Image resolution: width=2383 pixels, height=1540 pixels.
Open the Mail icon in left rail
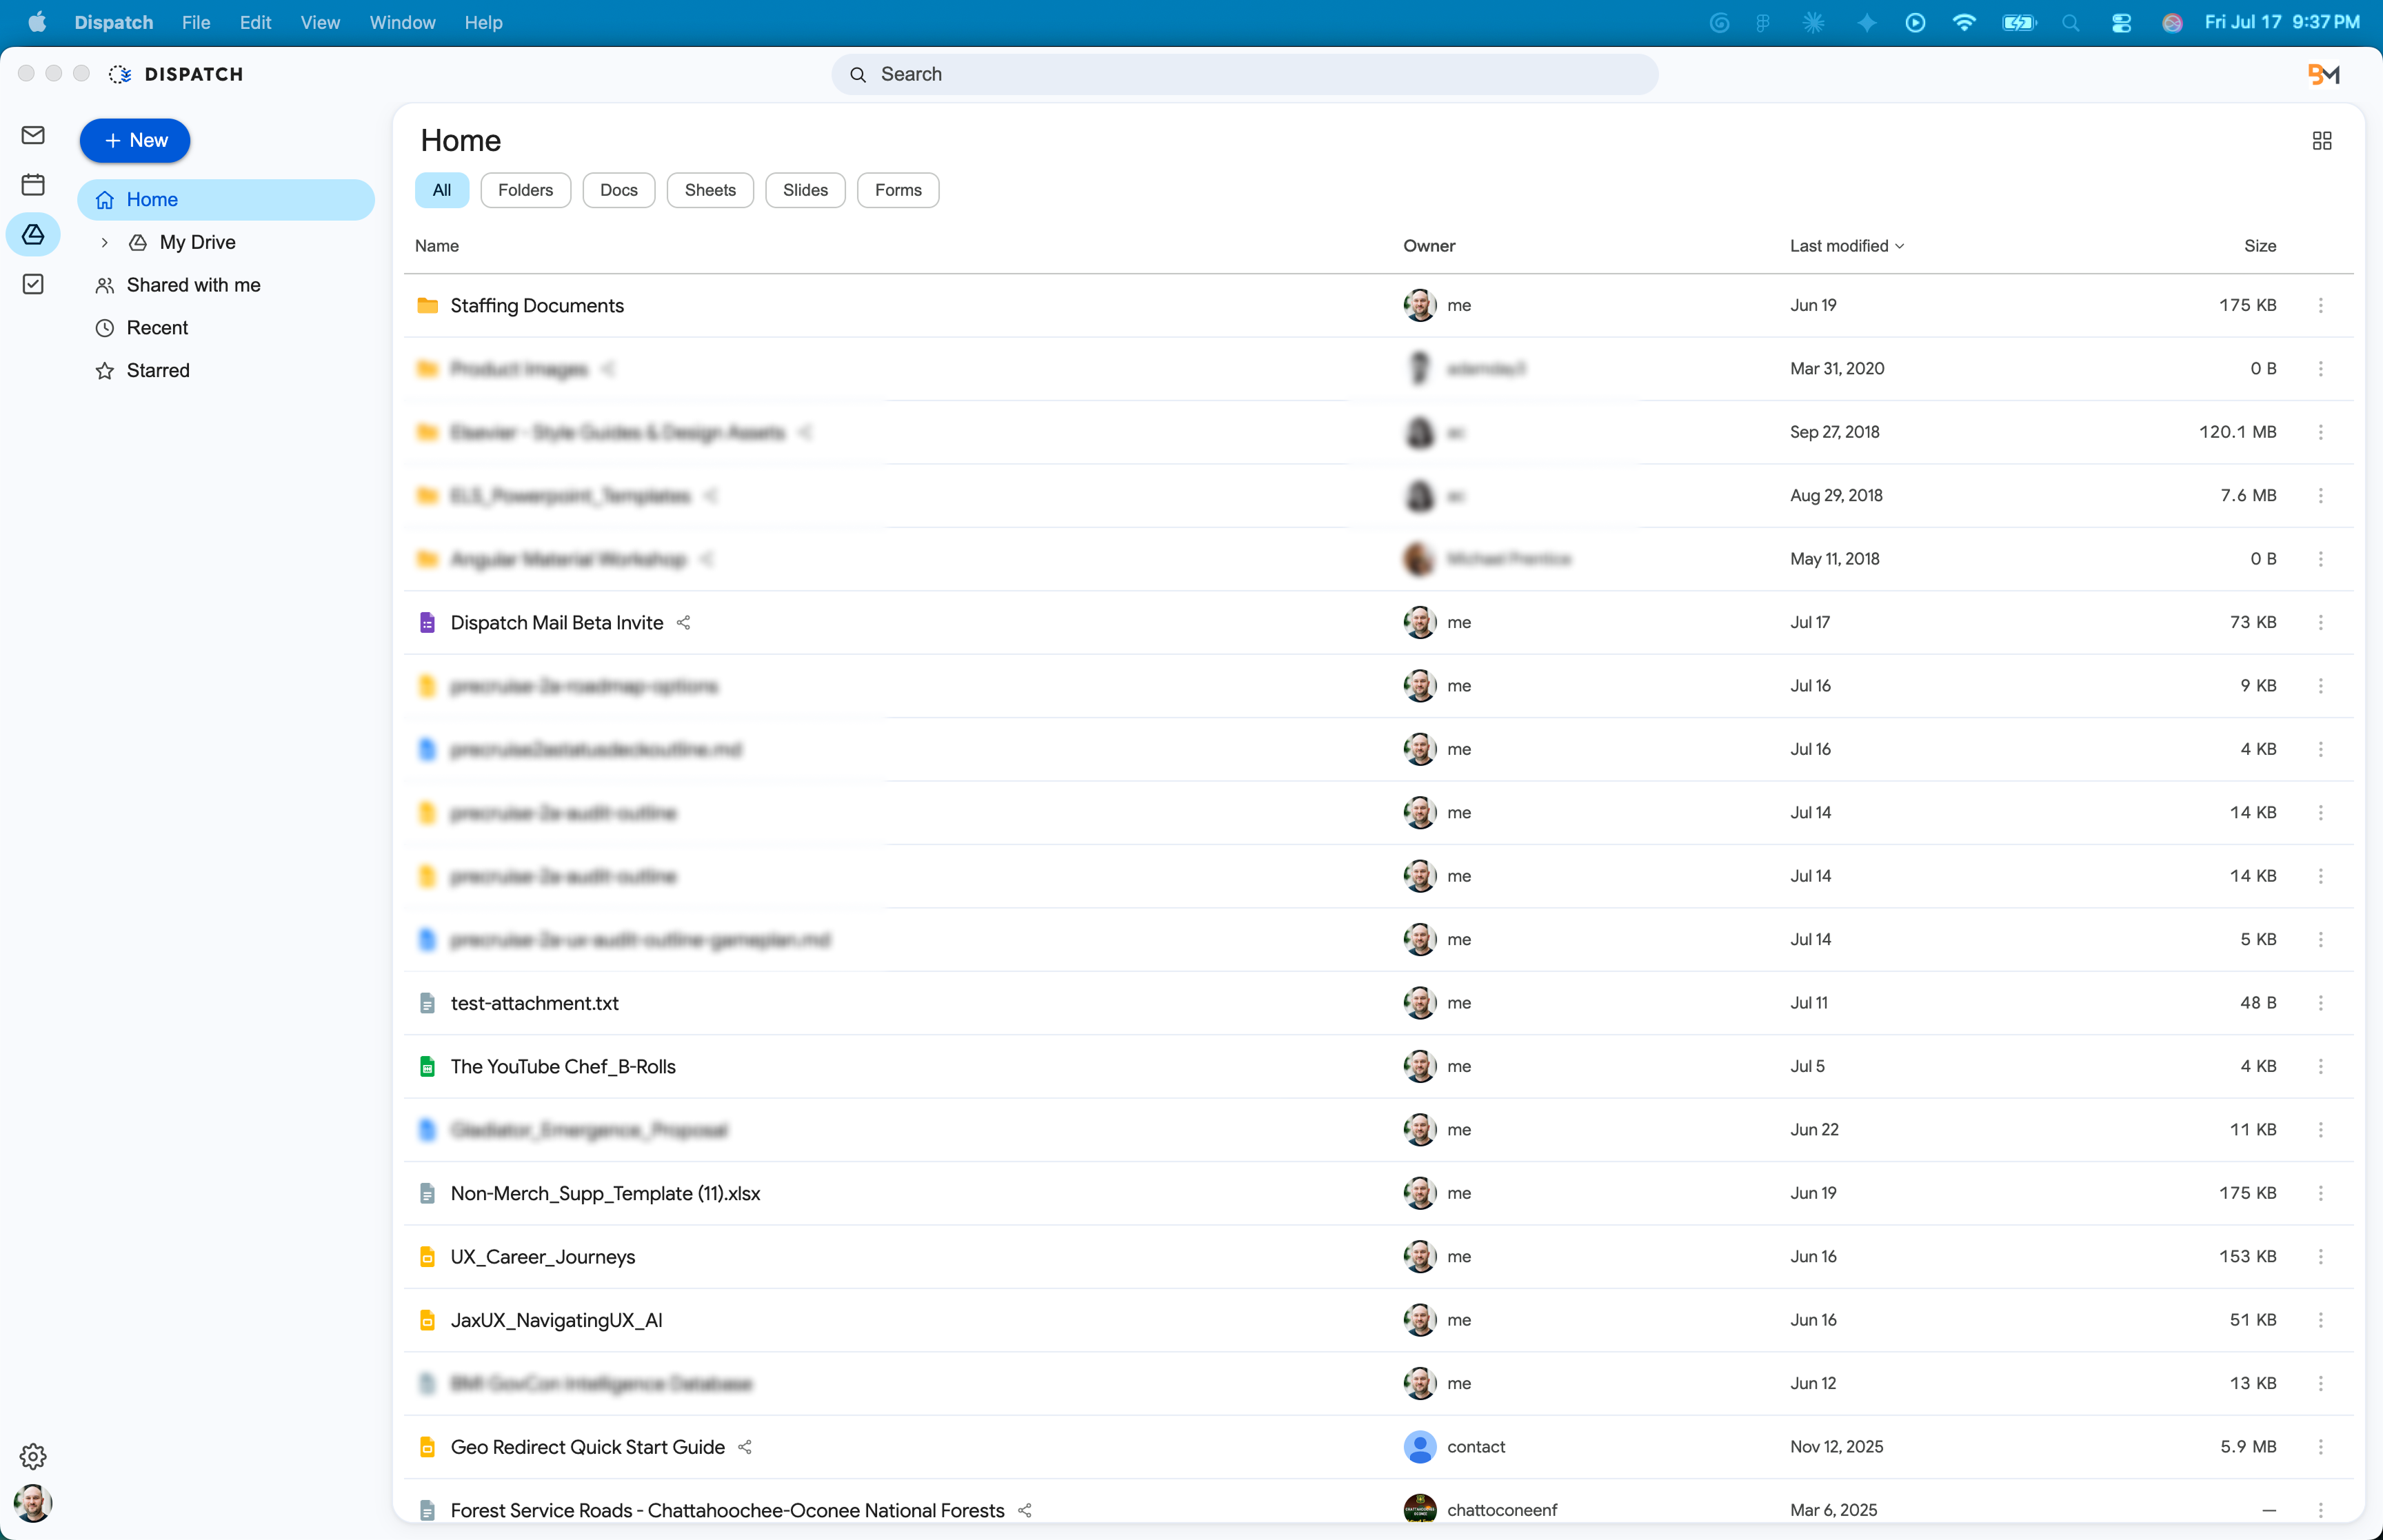pos(33,135)
